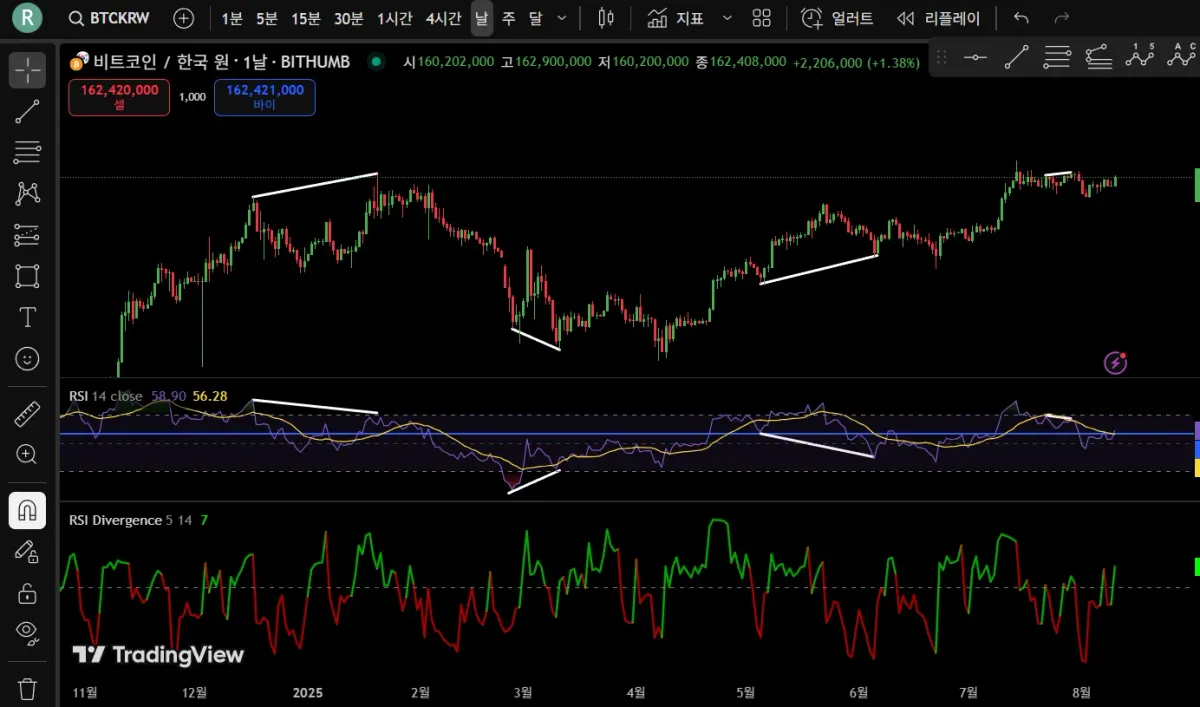Expand the time interval dropdown arrow
Screen dimensions: 1200x707
coord(561,18)
